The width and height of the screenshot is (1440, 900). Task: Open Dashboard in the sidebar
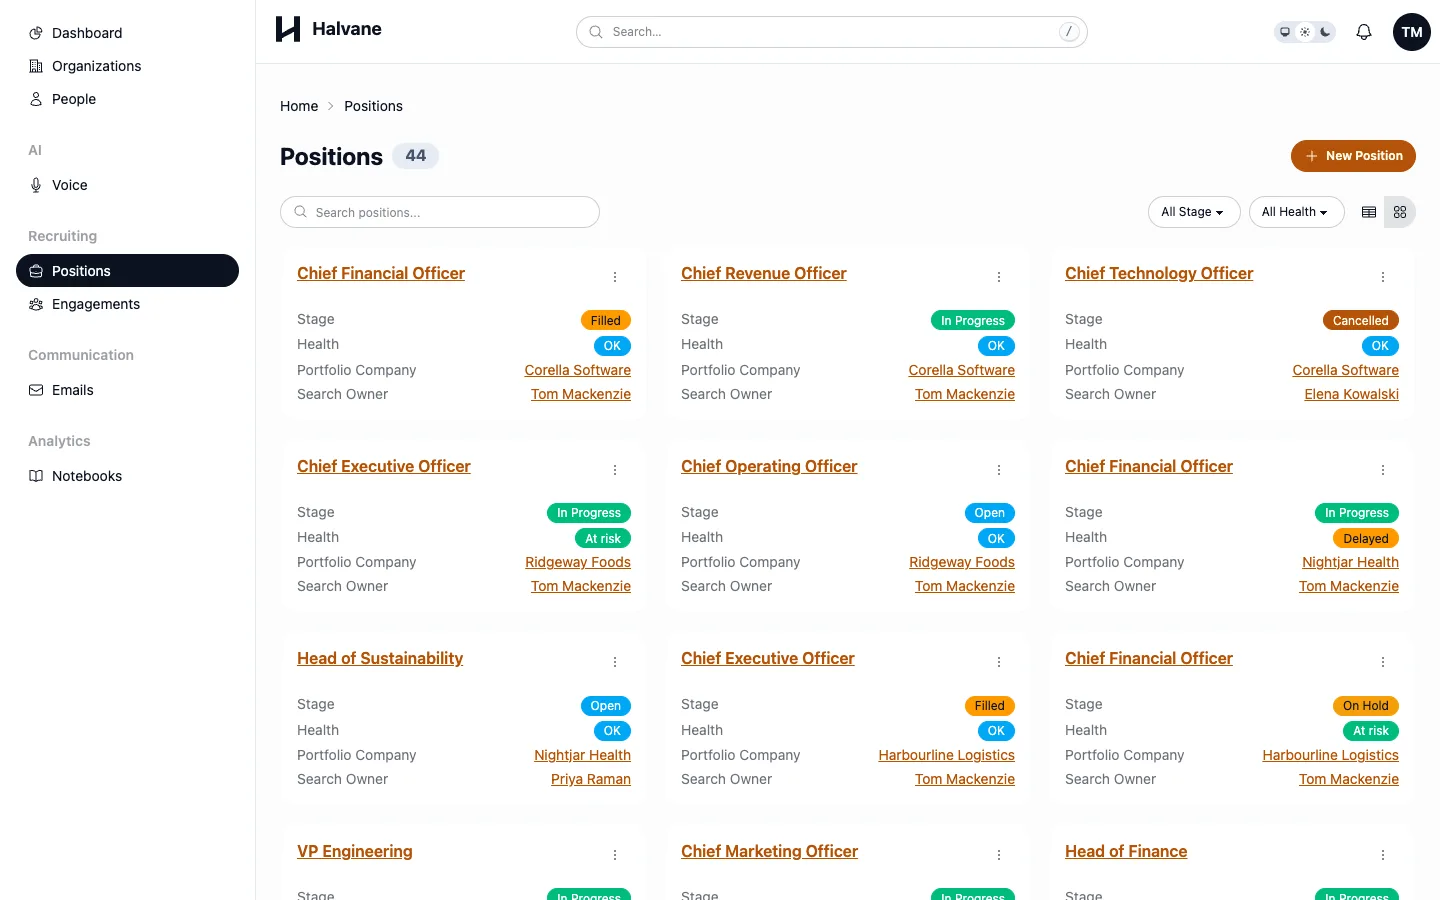pyautogui.click(x=127, y=33)
